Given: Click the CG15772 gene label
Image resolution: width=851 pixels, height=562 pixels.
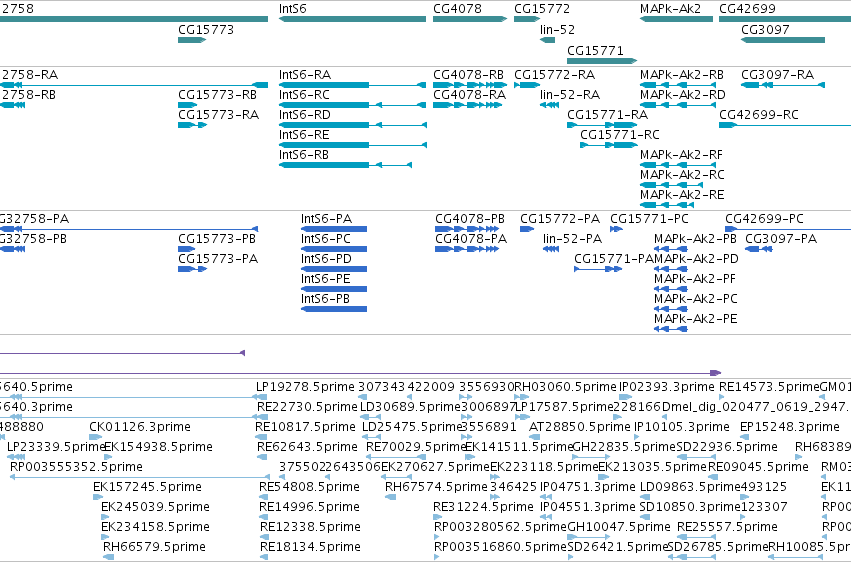Looking at the screenshot, I should [x=542, y=9].
